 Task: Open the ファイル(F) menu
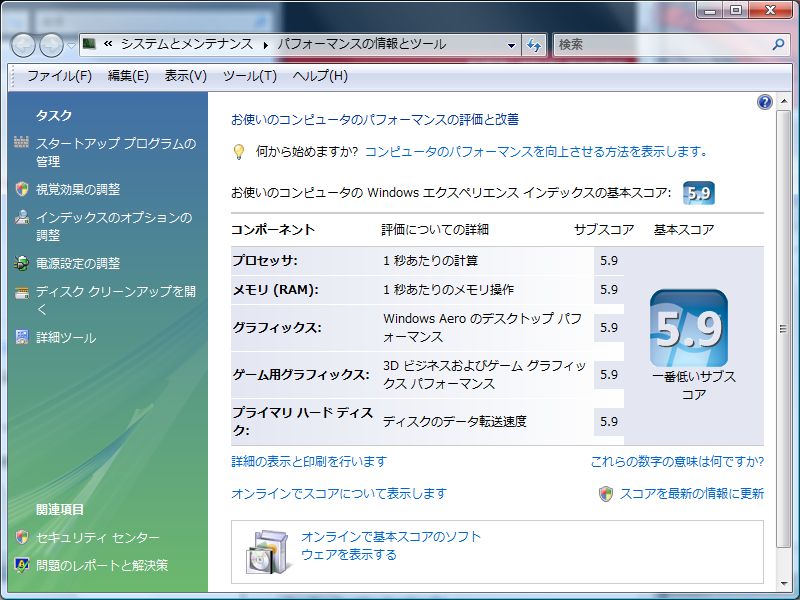point(59,76)
